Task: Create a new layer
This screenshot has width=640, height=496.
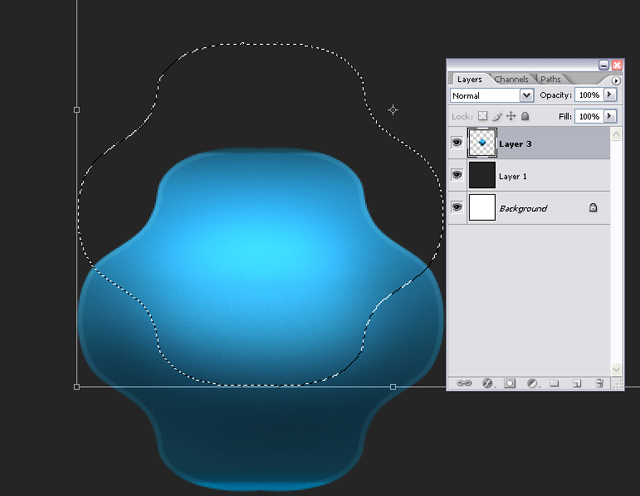Action: point(576,383)
